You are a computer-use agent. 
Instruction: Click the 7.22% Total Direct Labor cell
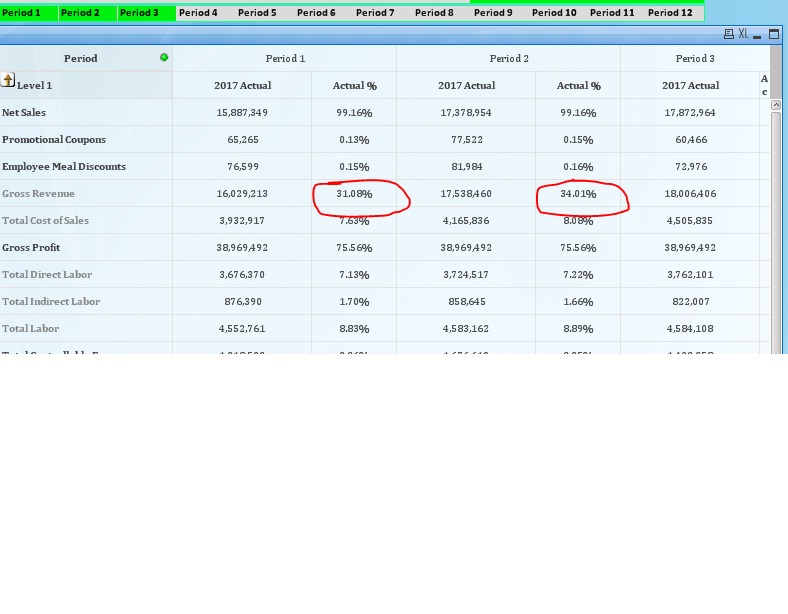pos(578,274)
